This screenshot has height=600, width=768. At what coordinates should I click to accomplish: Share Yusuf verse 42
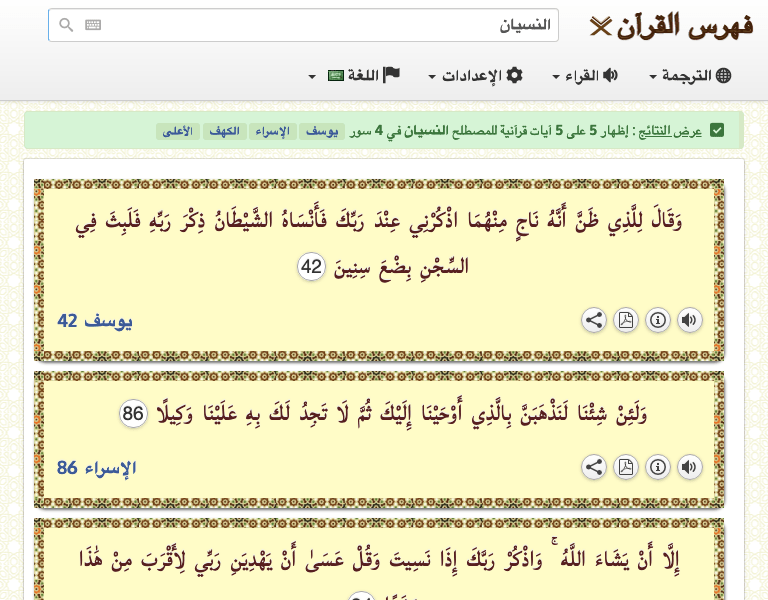coord(594,320)
